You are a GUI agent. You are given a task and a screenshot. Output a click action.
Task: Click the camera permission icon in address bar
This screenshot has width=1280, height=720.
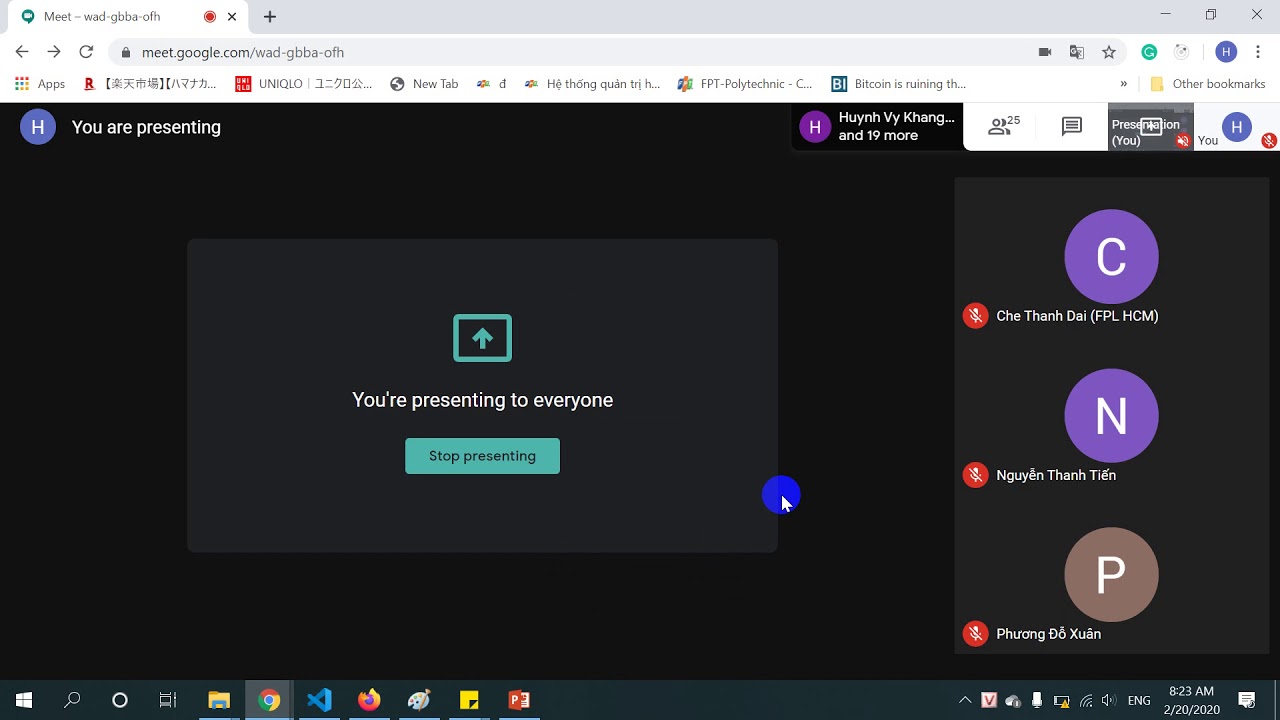1045,52
